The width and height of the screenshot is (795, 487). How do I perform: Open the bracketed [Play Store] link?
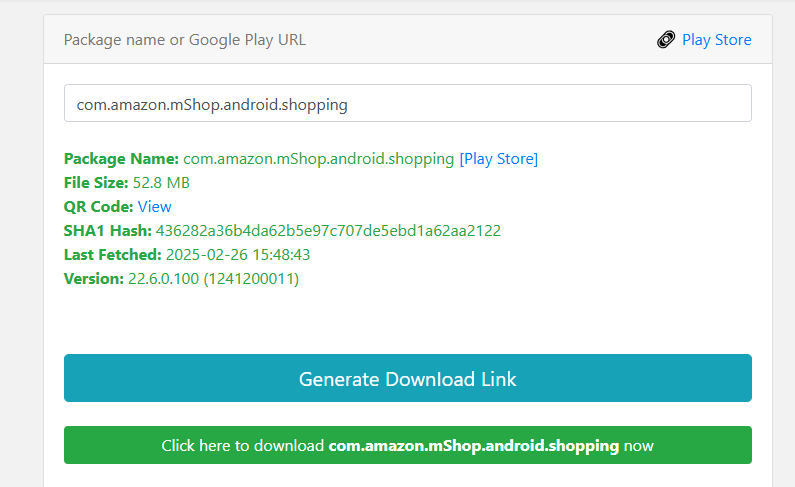pyautogui.click(x=498, y=159)
